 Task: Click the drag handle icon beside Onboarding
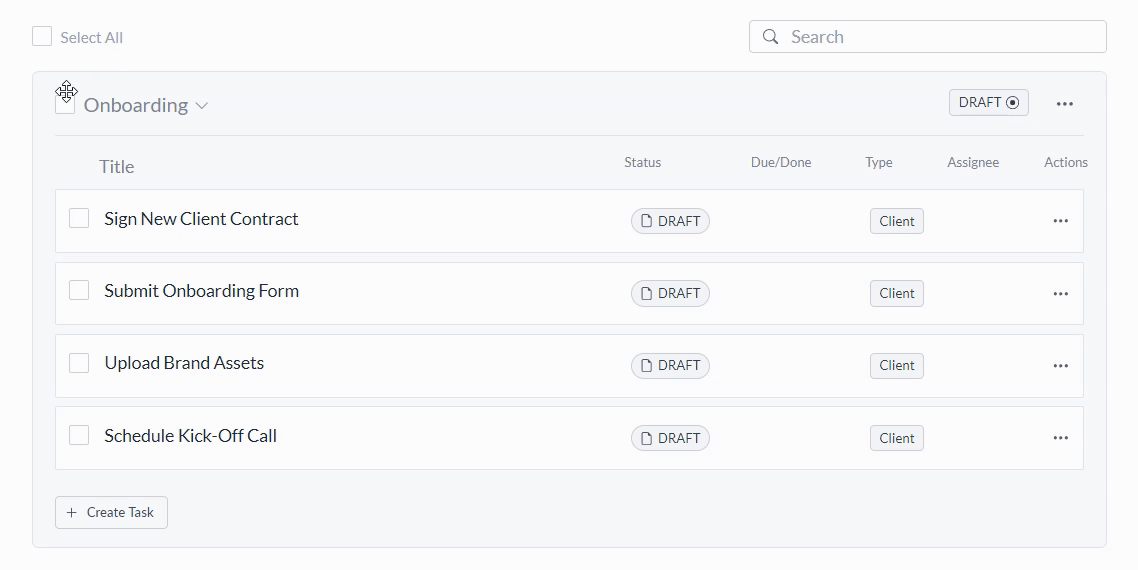pyautogui.click(x=66, y=92)
